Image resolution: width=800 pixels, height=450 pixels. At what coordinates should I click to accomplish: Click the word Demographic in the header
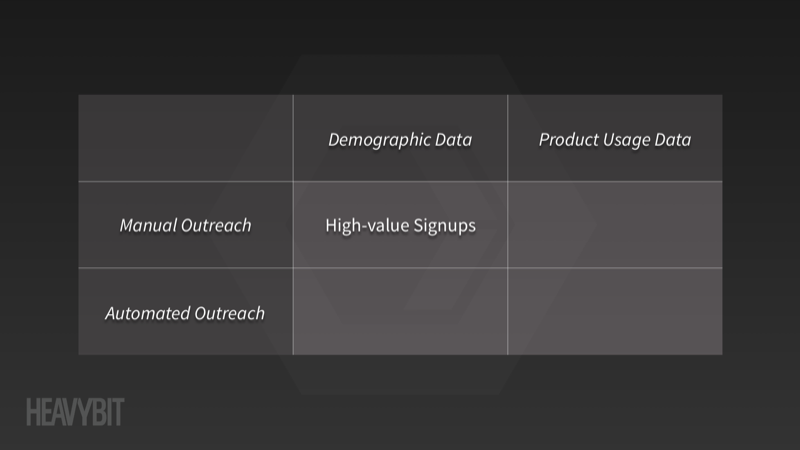click(x=379, y=140)
